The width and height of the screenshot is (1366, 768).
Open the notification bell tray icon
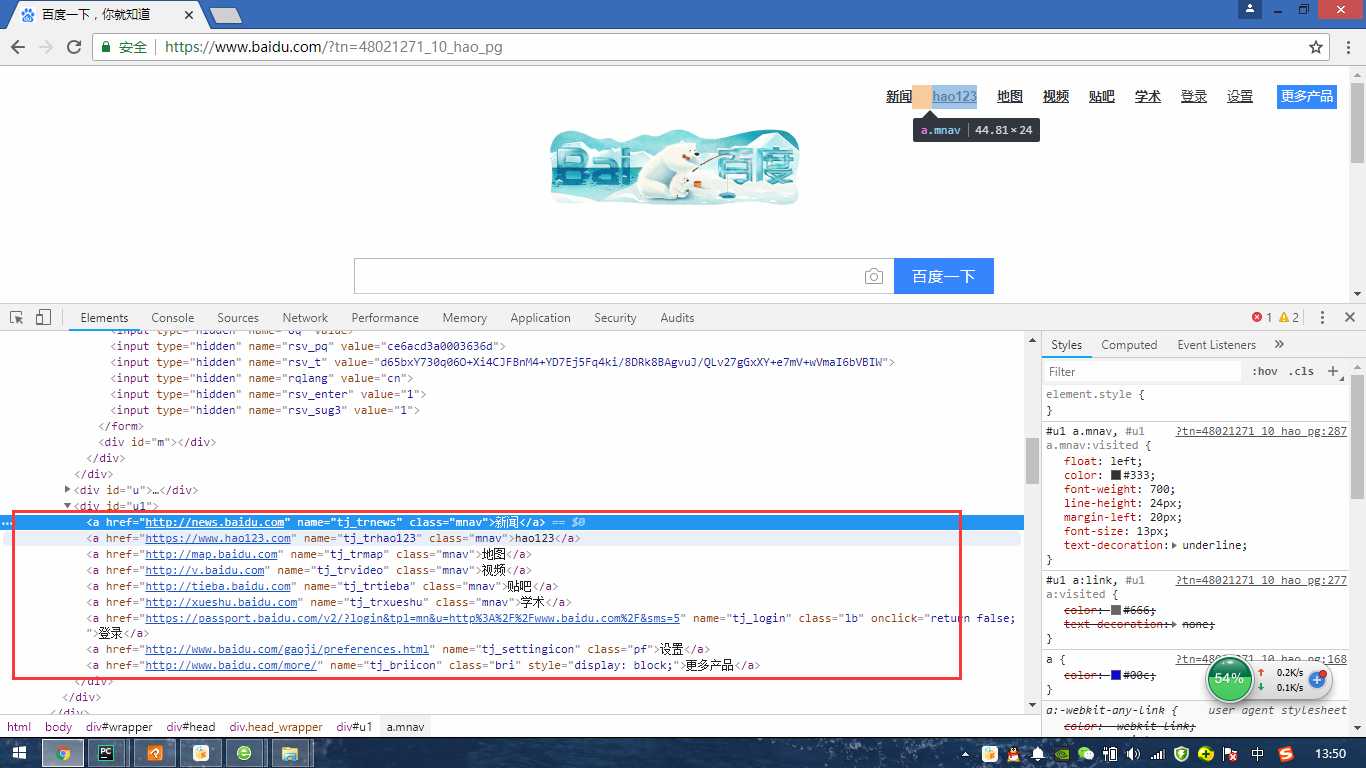point(1038,754)
